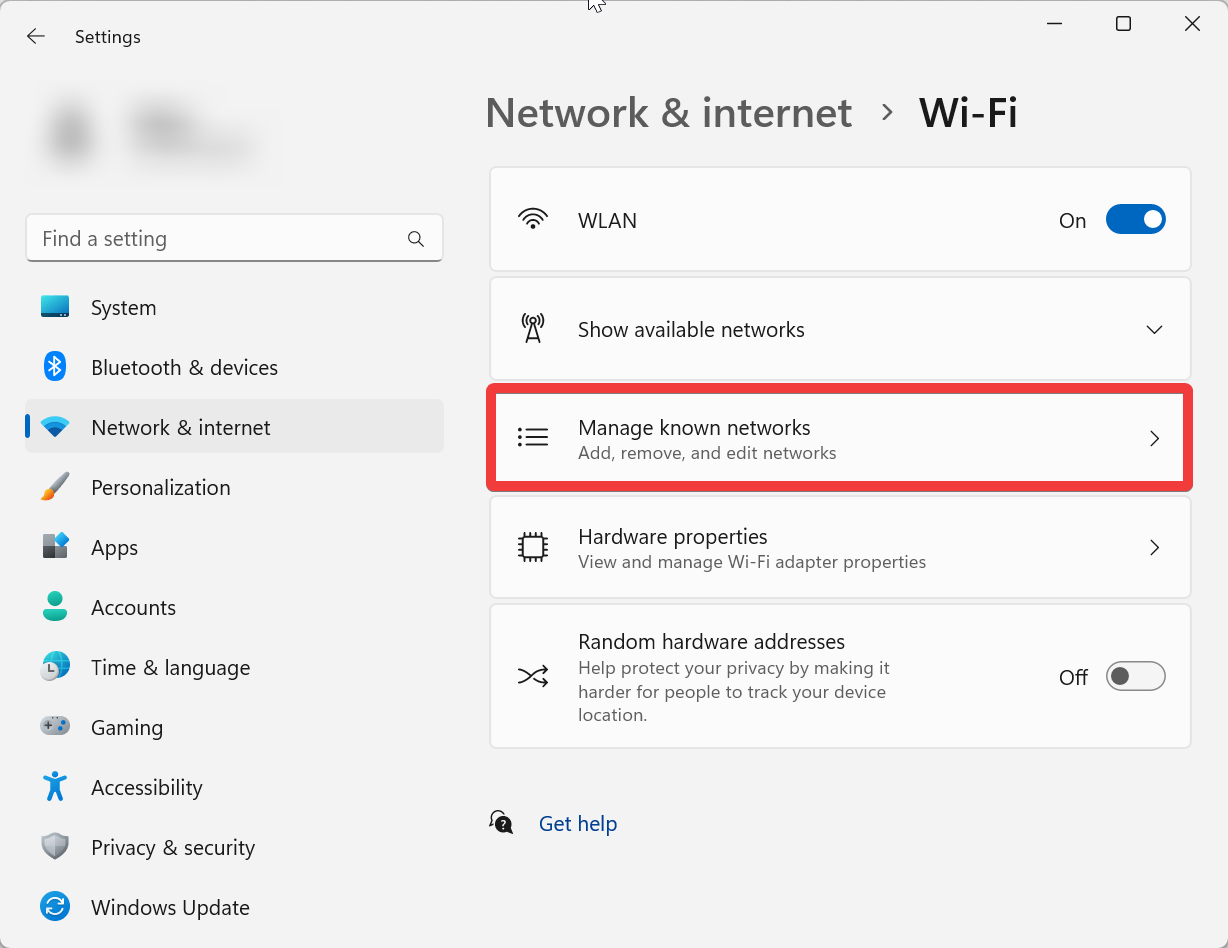
Task: Enable Random hardware addresses toggle
Action: pos(1135,677)
